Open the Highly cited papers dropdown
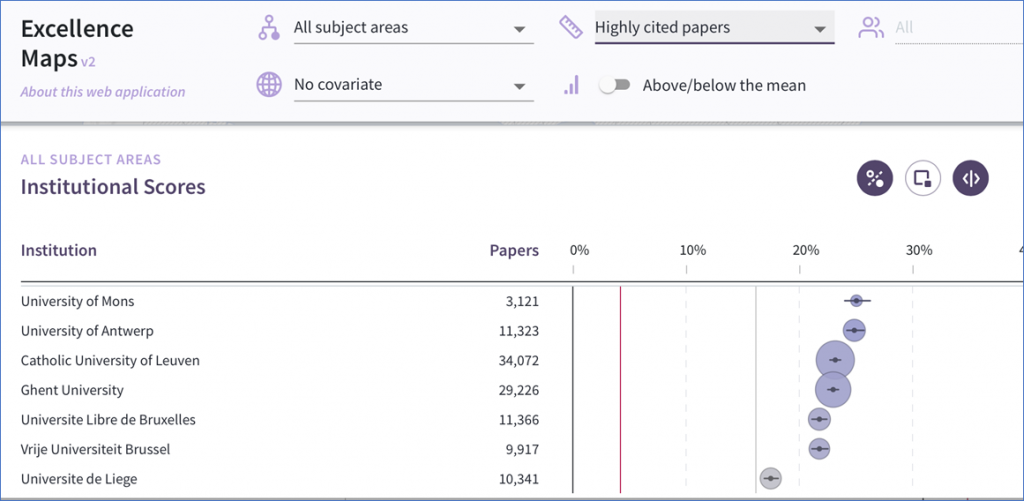Image resolution: width=1024 pixels, height=501 pixels. click(714, 28)
